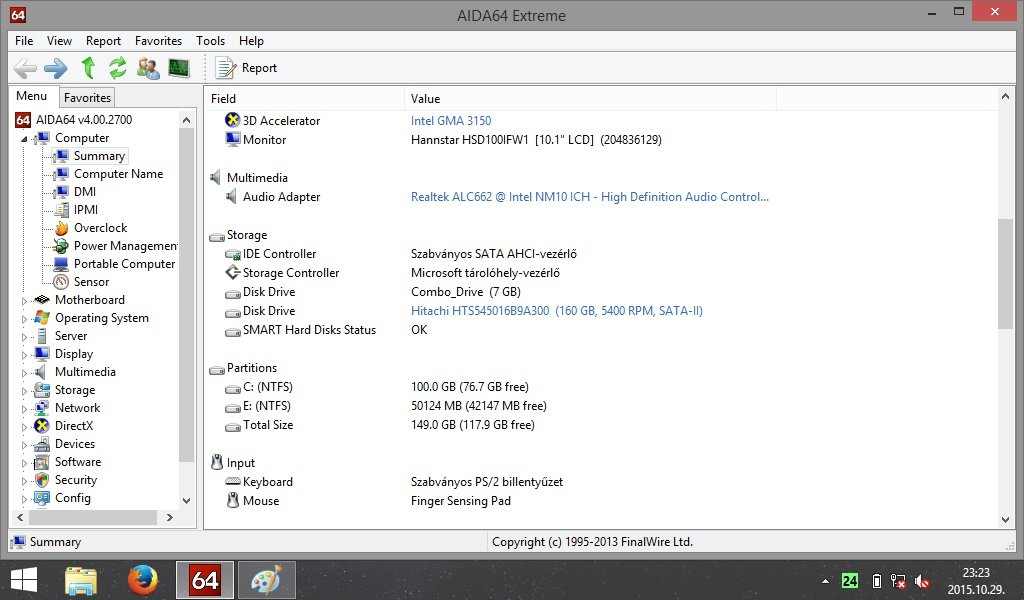
Task: Select the Security shield icon in the tree
Action: 42,480
